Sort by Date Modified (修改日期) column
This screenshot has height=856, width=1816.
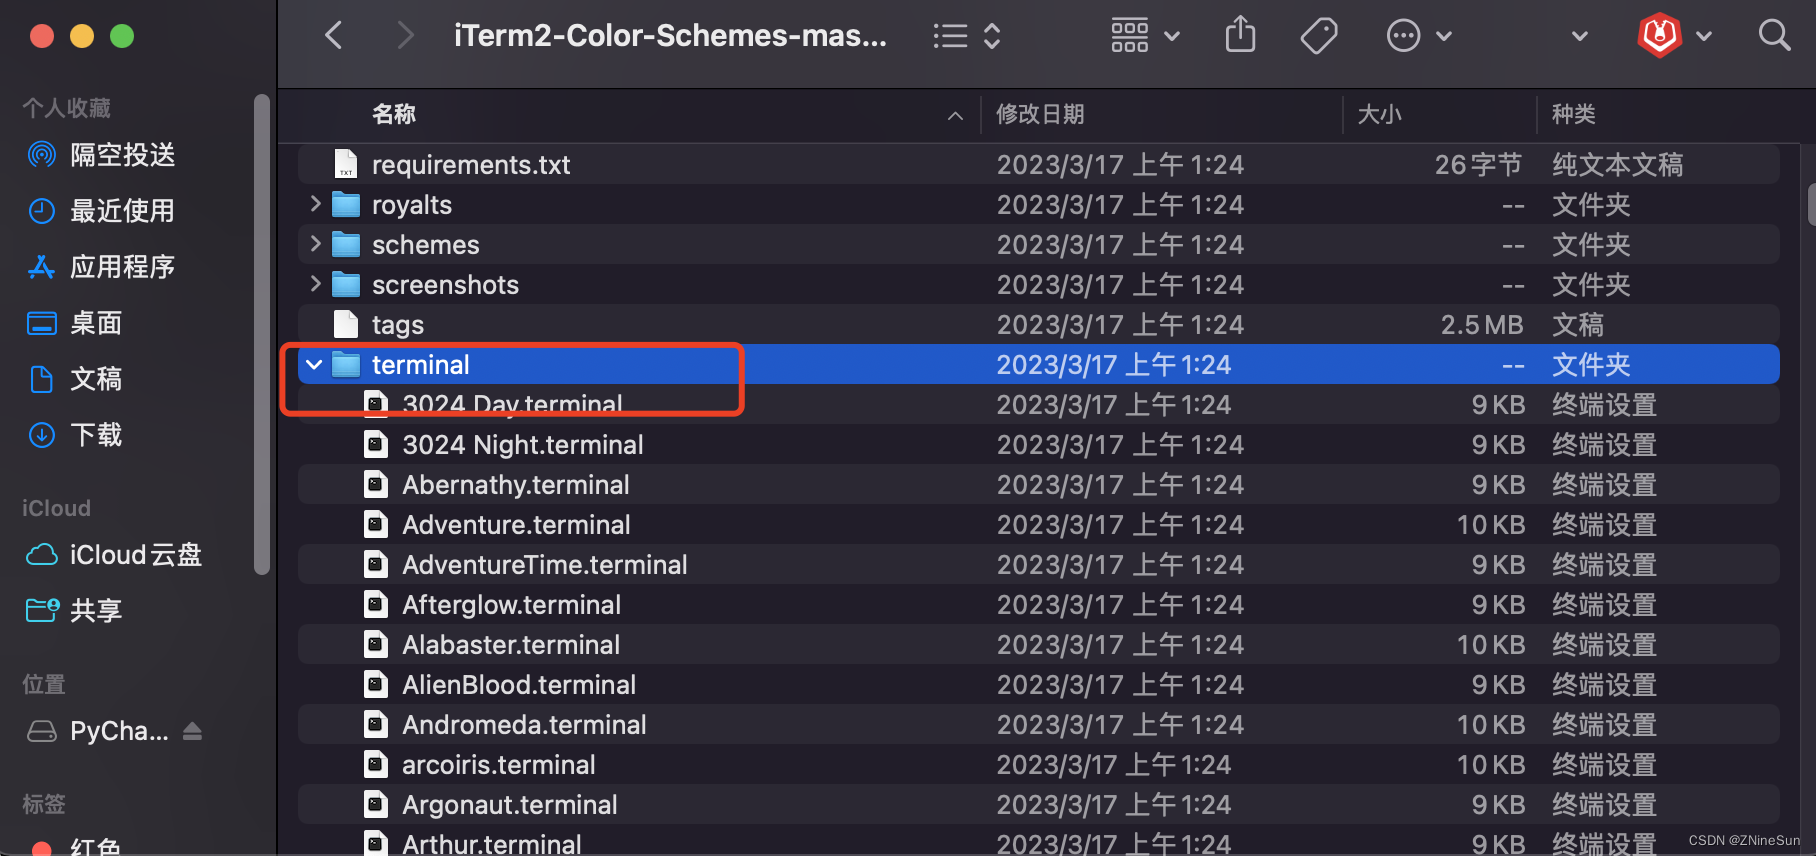pyautogui.click(x=1040, y=115)
